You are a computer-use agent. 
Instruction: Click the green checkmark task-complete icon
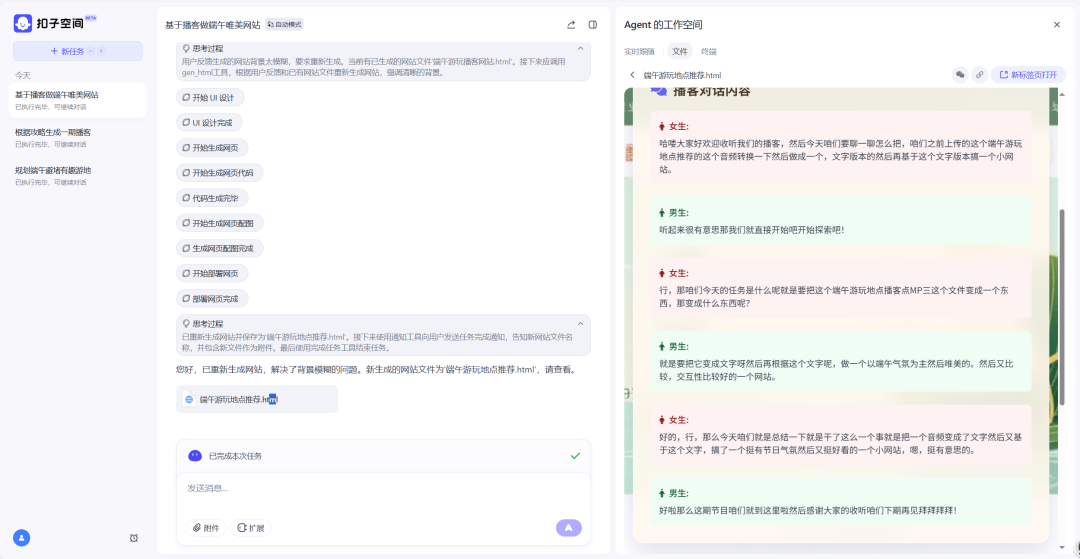coord(576,456)
